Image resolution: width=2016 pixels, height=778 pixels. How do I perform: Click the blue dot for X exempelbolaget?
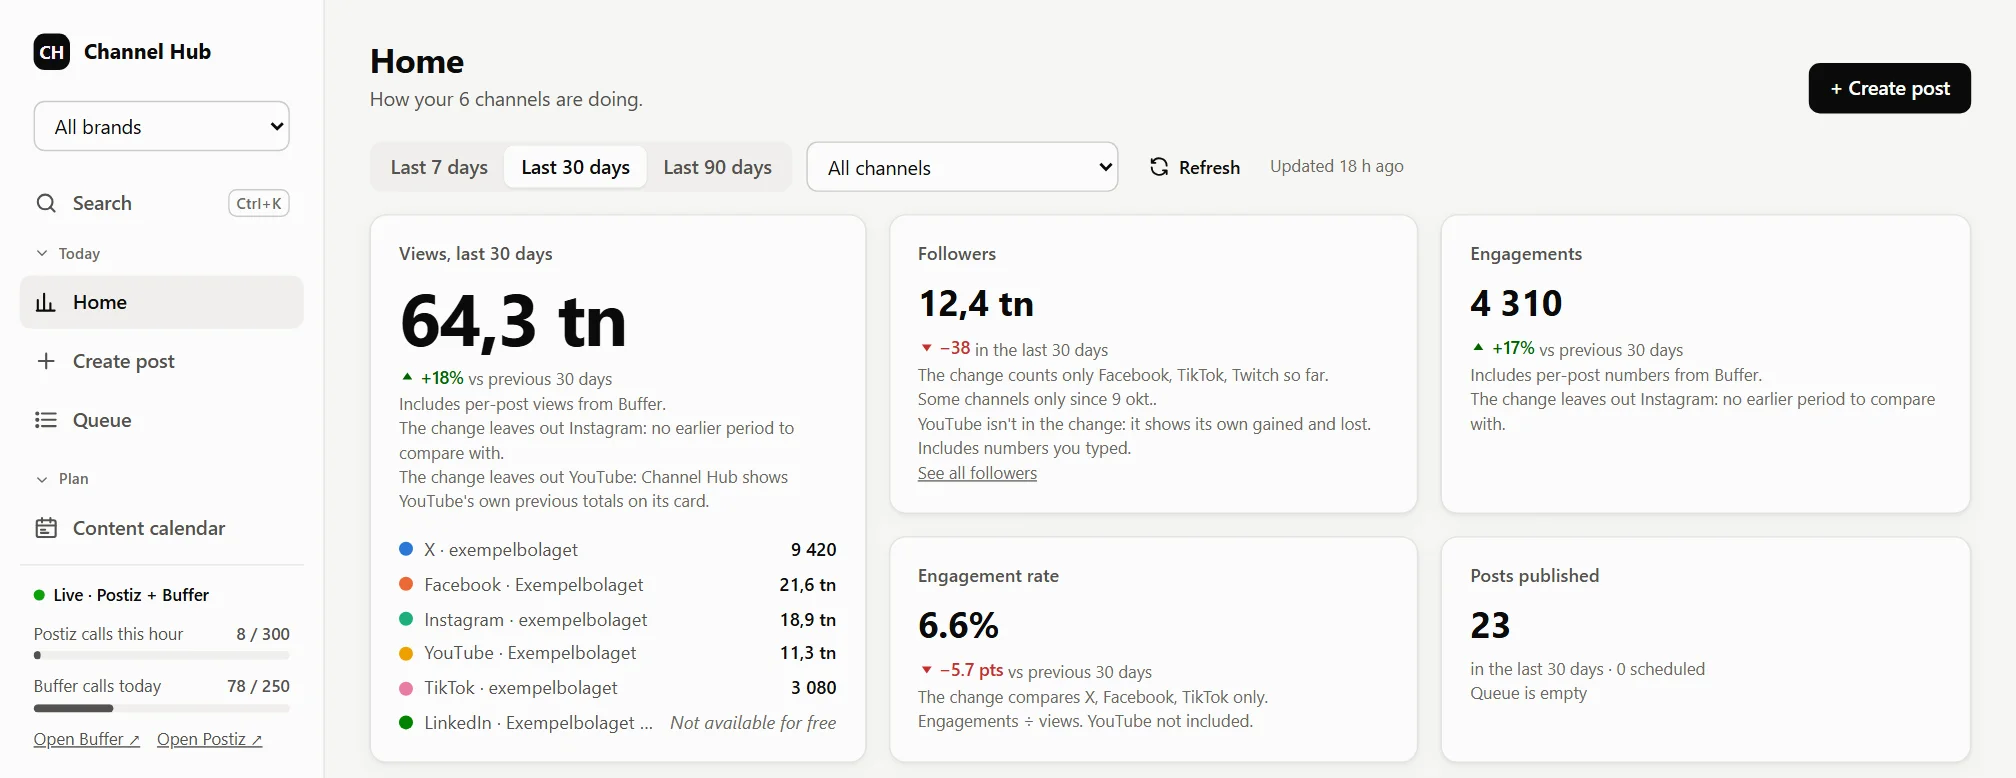406,549
